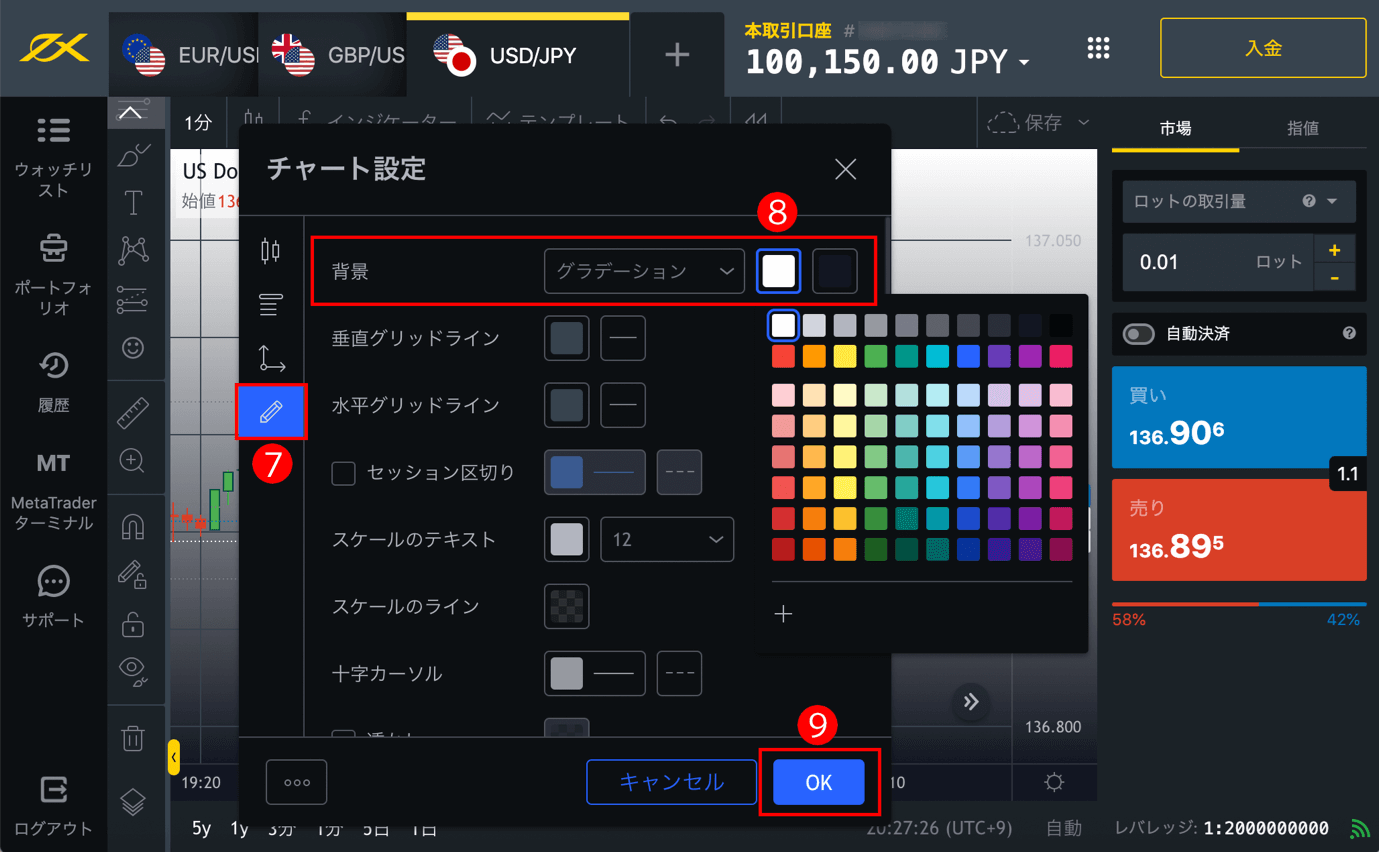Decrease lot size with minus button

click(x=1334, y=277)
